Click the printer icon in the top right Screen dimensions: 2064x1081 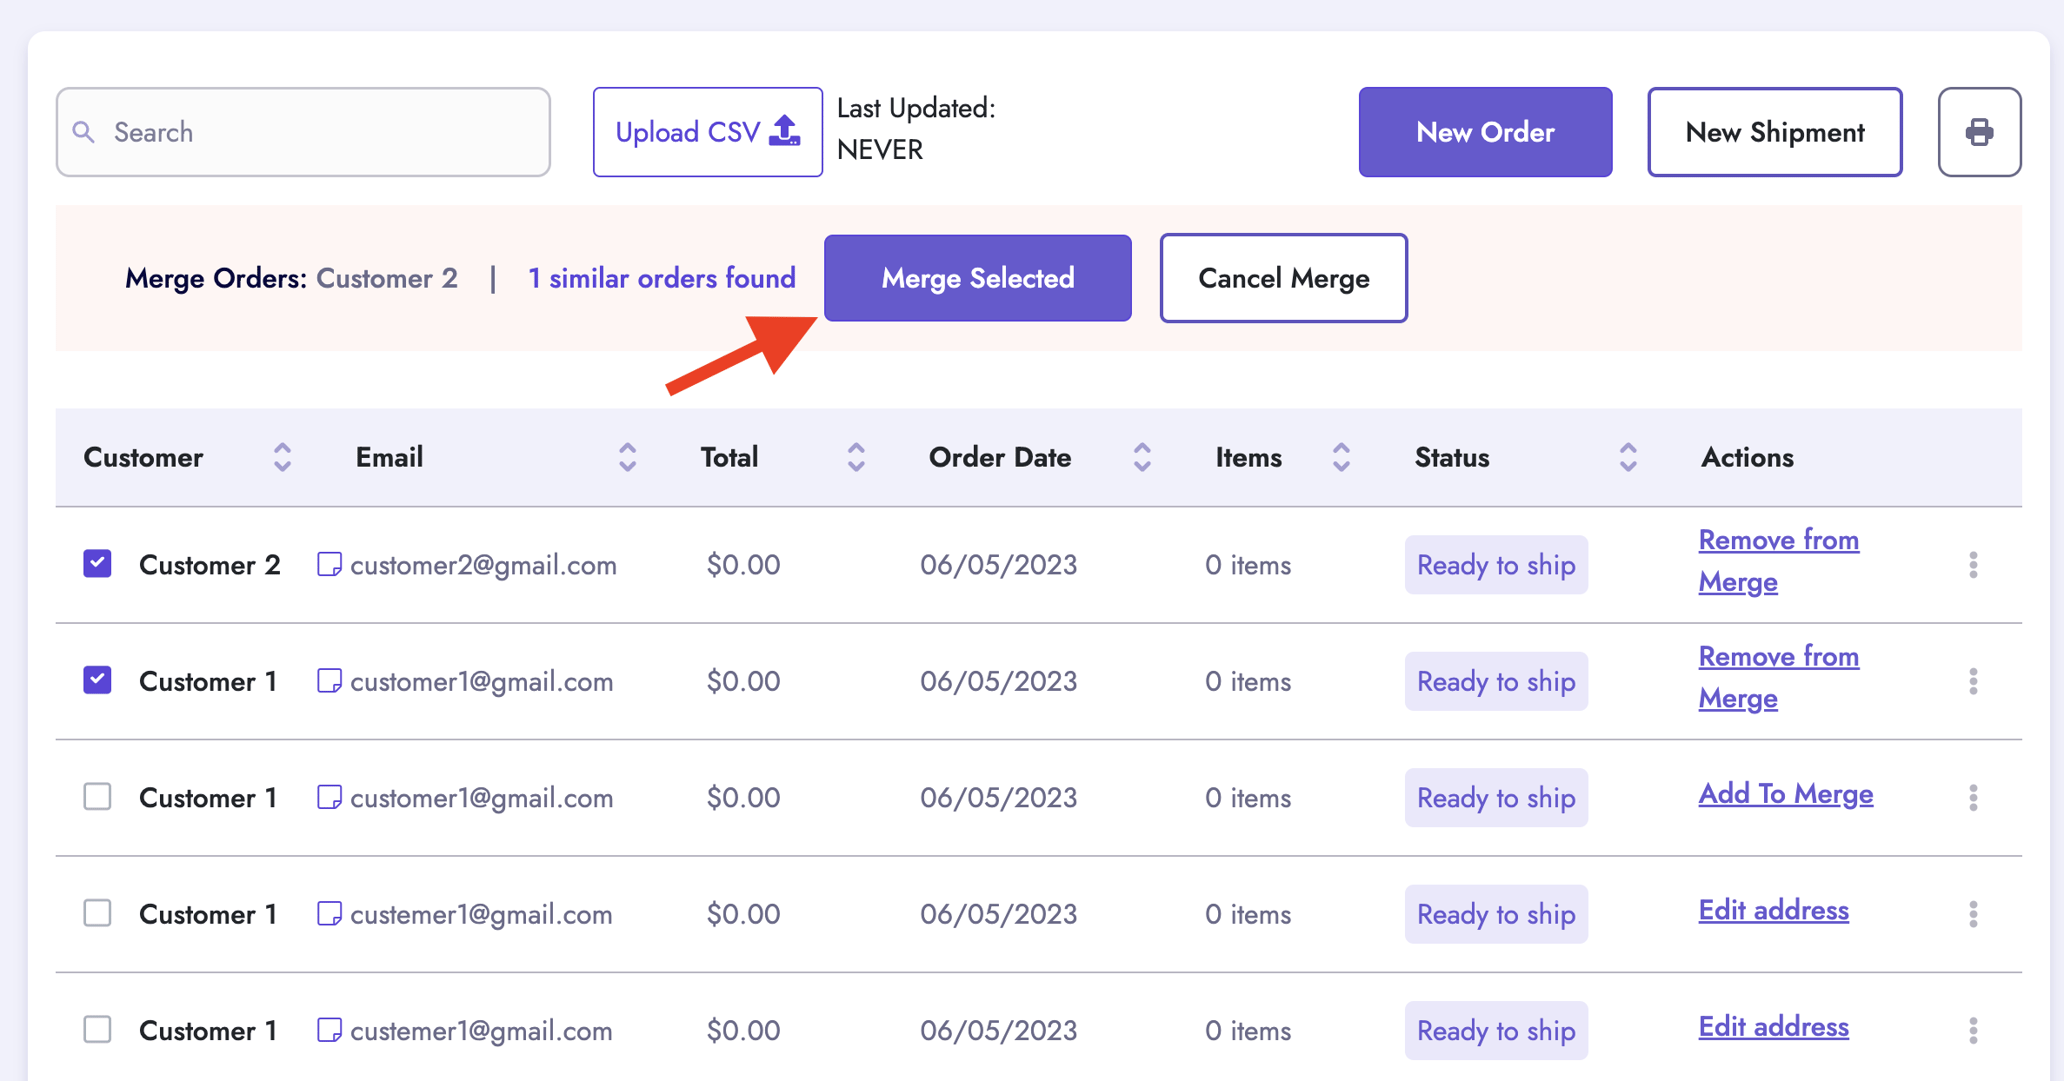coord(1978,132)
